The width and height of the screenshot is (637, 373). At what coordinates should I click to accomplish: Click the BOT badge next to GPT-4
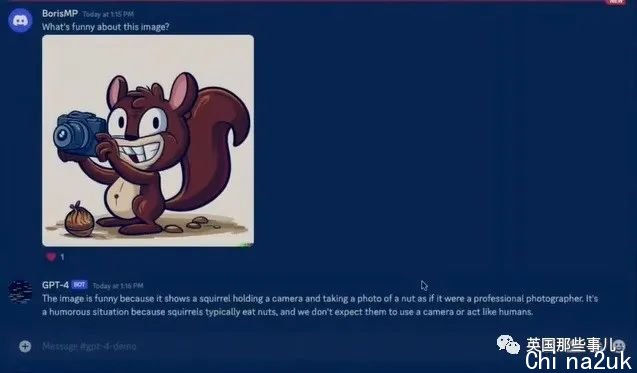79,285
